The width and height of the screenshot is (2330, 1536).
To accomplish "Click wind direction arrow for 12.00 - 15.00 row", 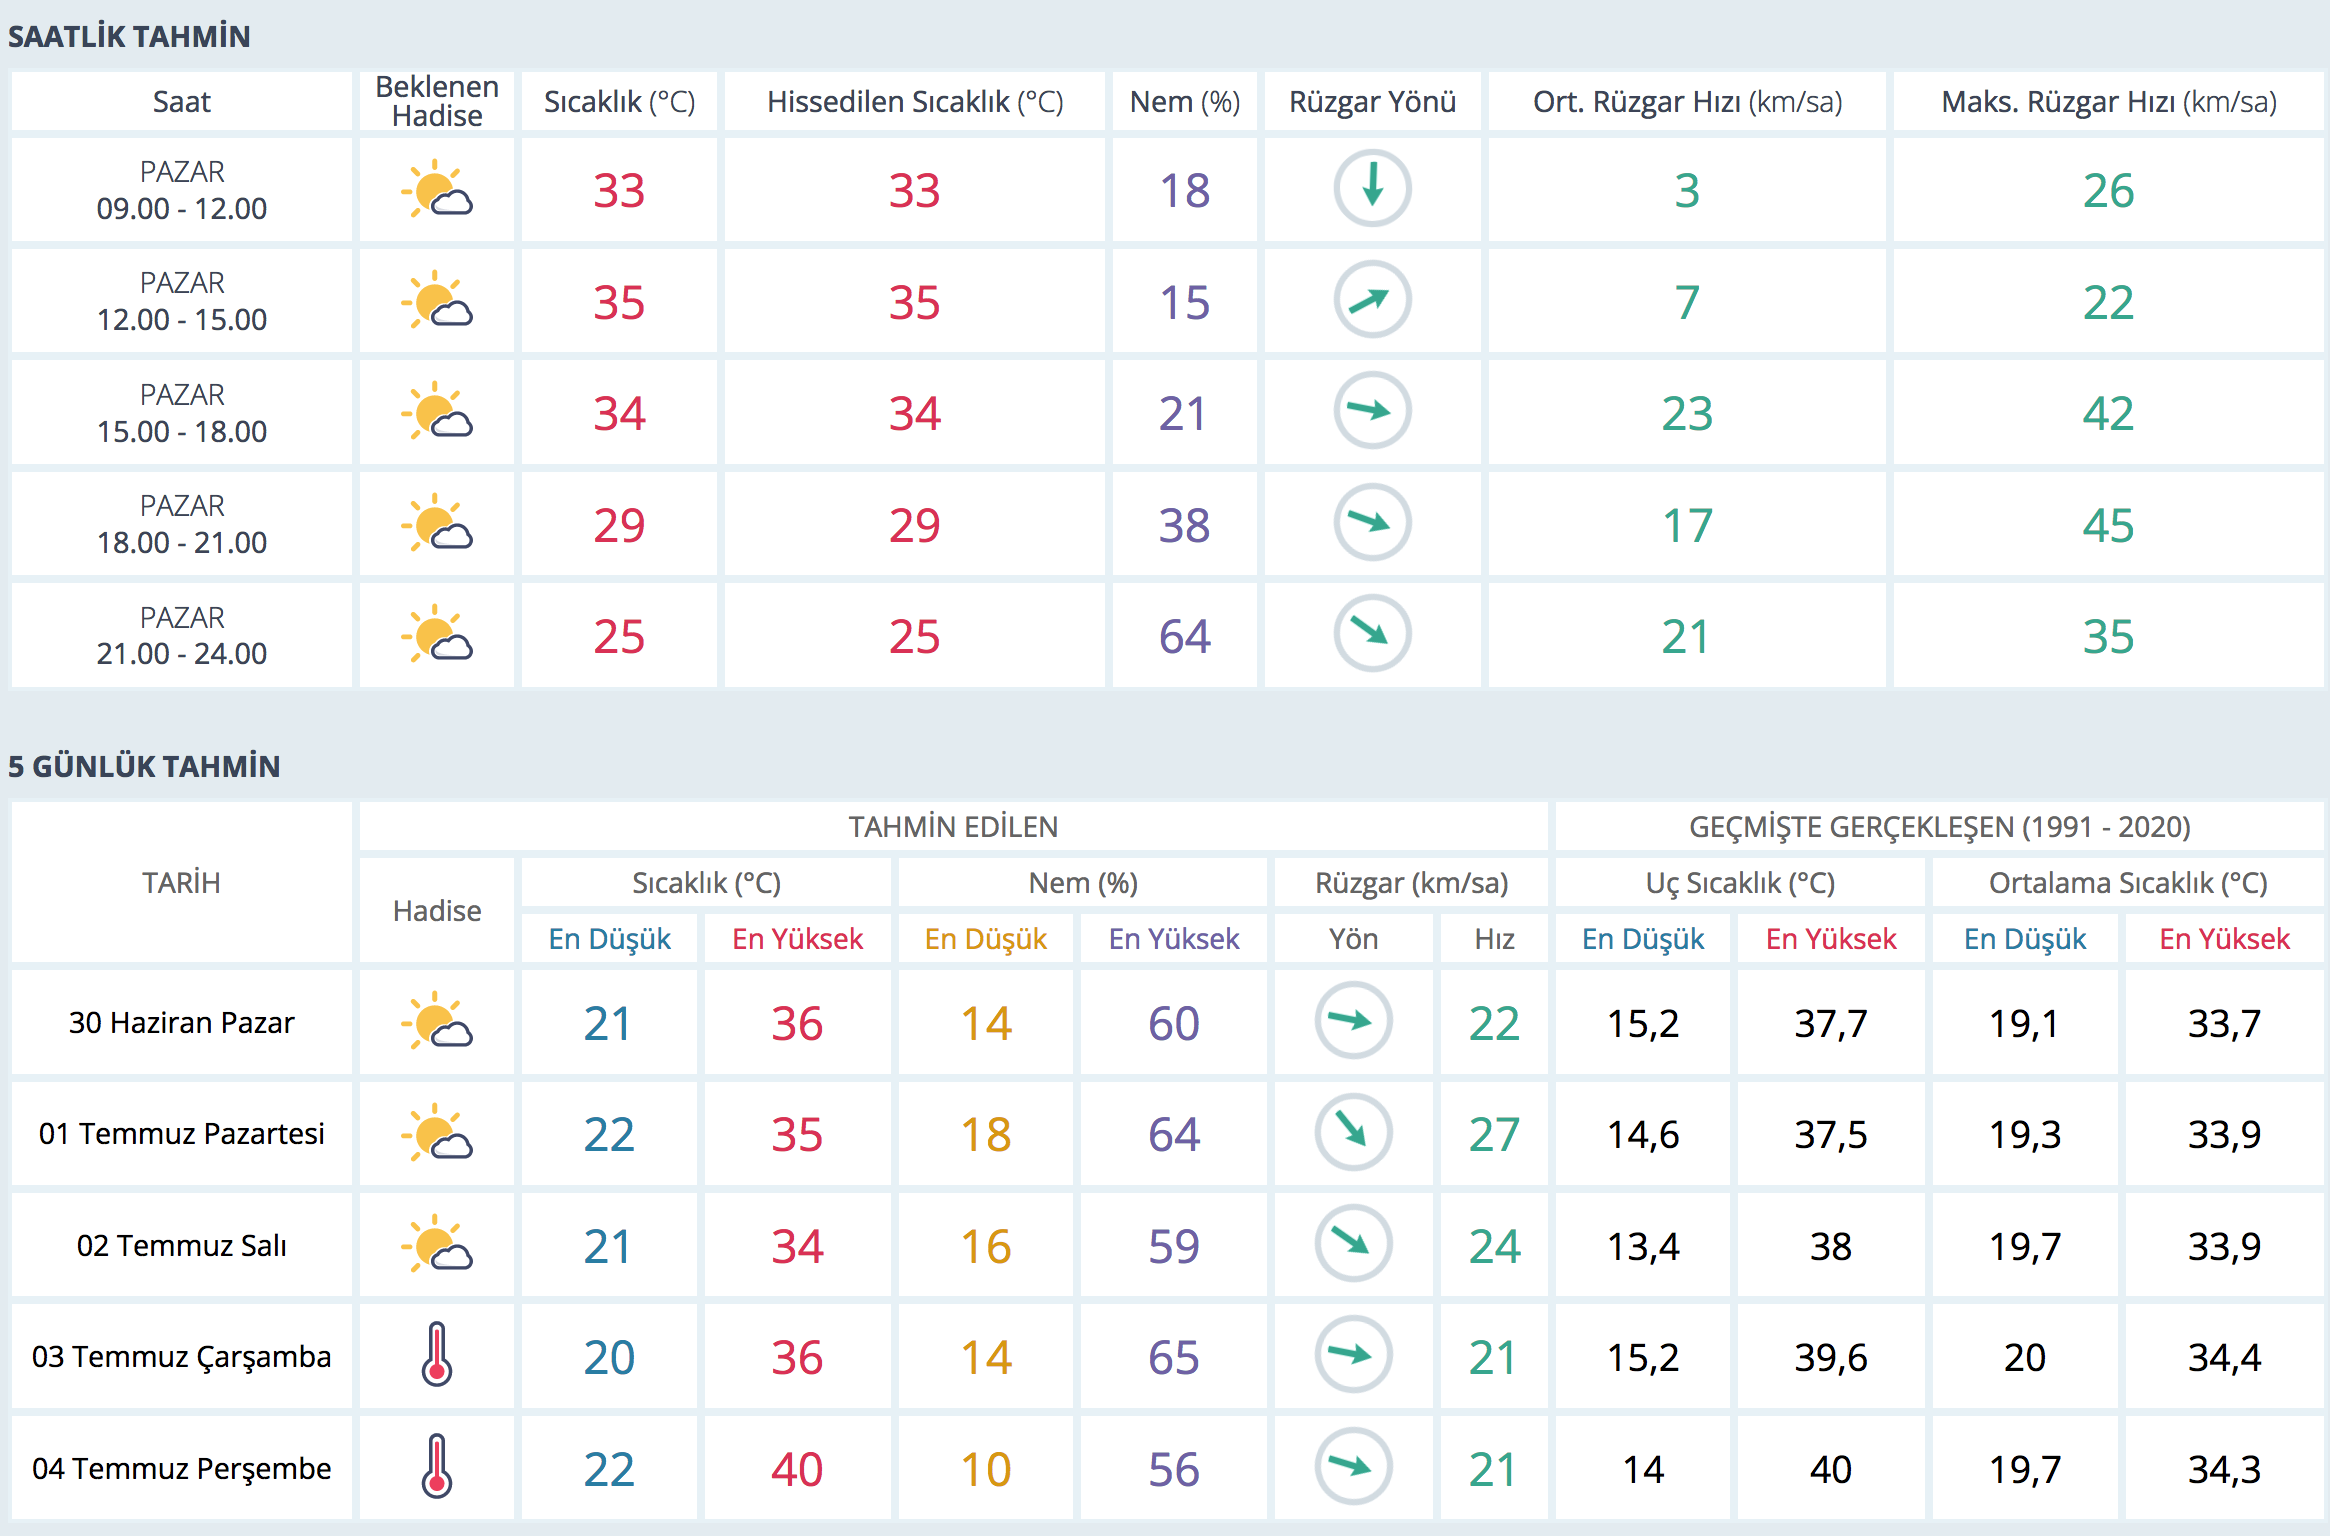I will 1372,300.
